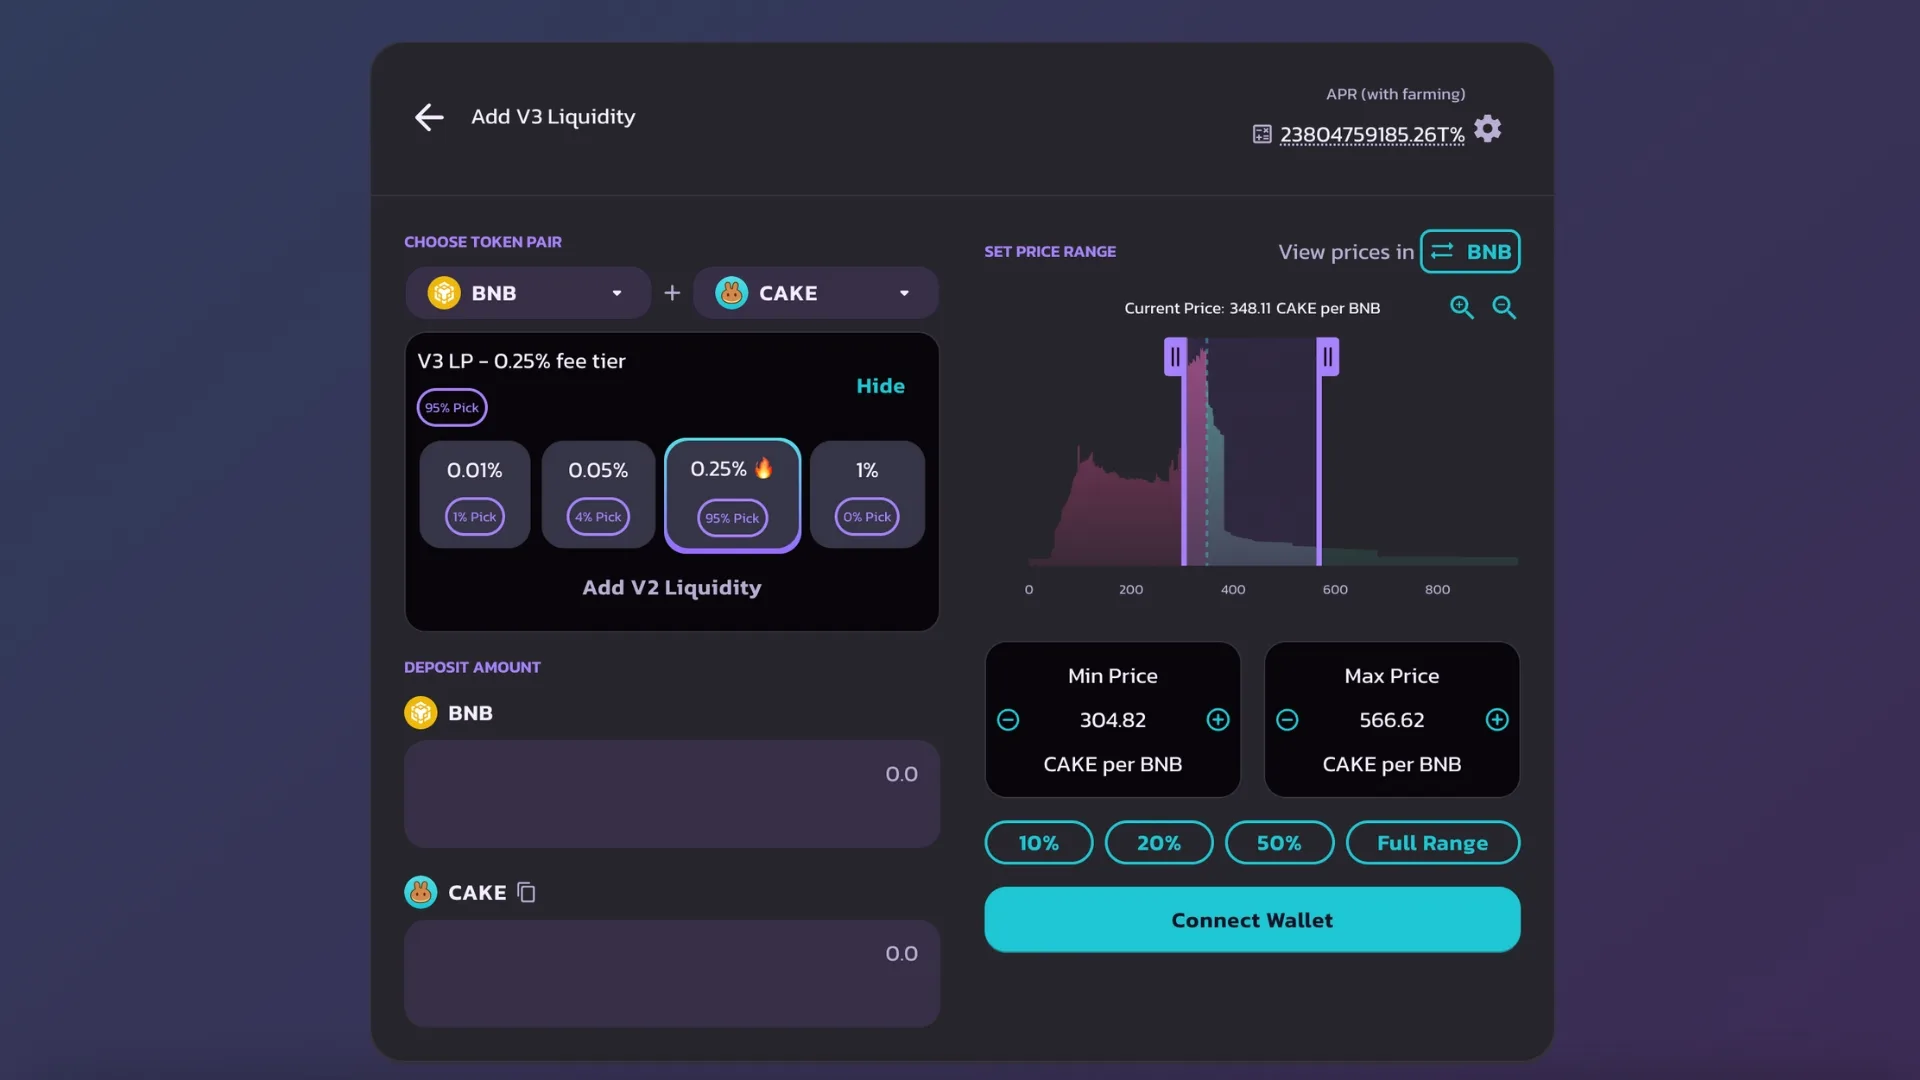Increase Max Price with the plus icon
The width and height of the screenshot is (1920, 1080).
(x=1497, y=719)
